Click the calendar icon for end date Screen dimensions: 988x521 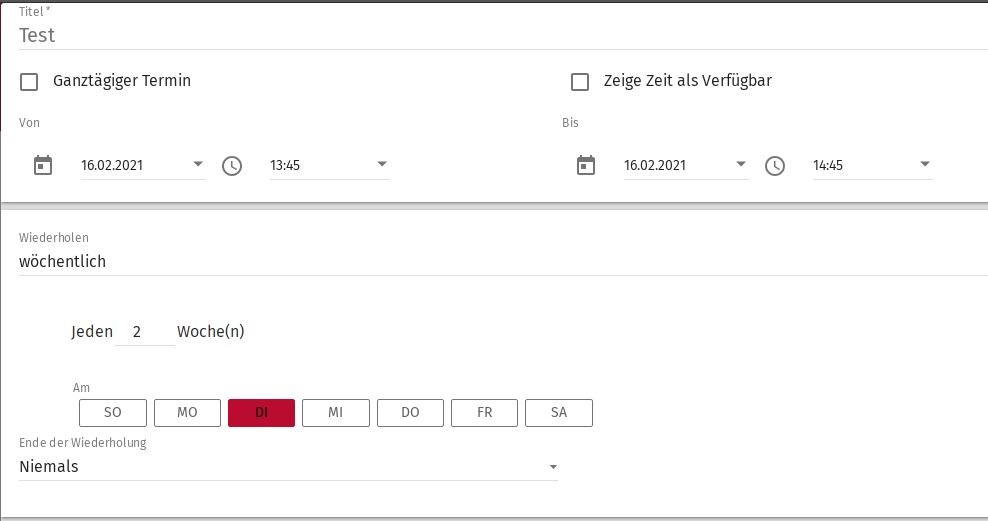coord(586,165)
